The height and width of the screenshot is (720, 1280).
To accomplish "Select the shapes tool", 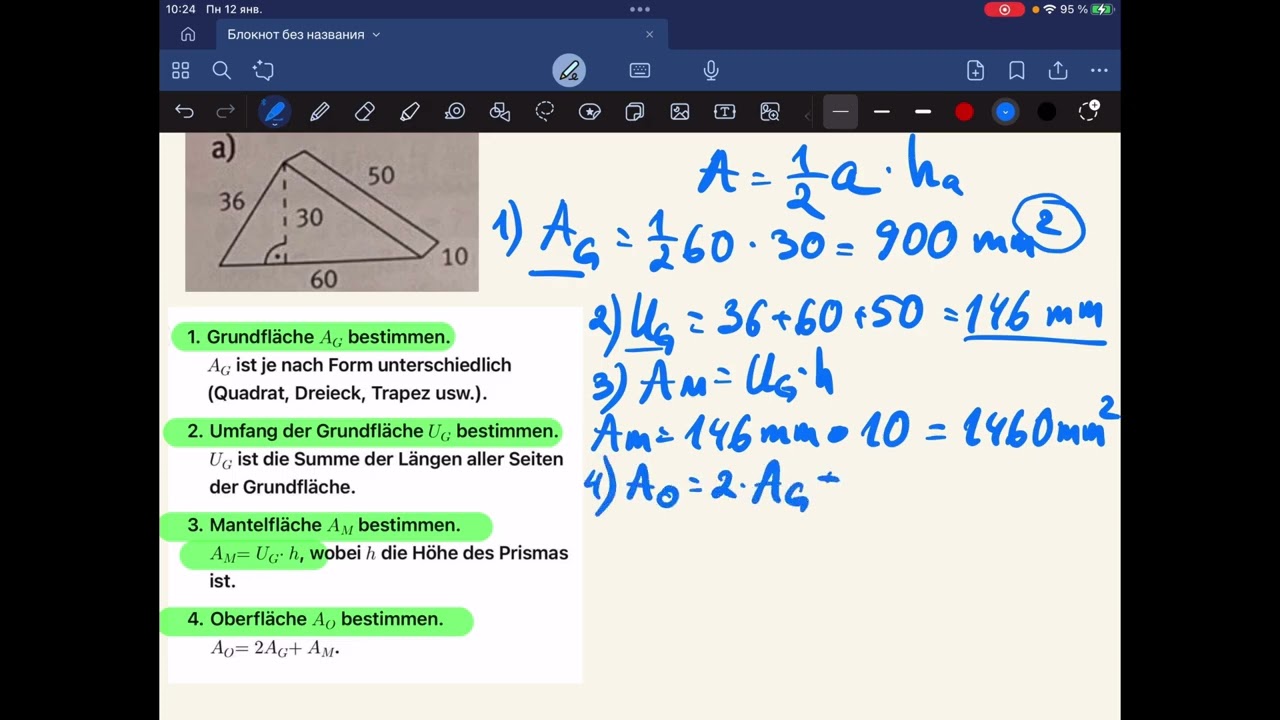I will tap(500, 111).
